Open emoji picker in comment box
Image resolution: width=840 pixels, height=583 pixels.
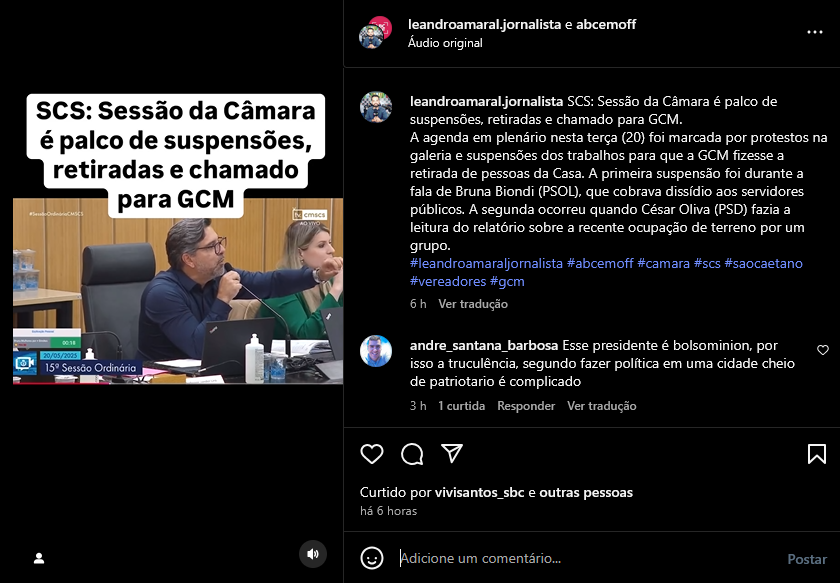coord(372,558)
